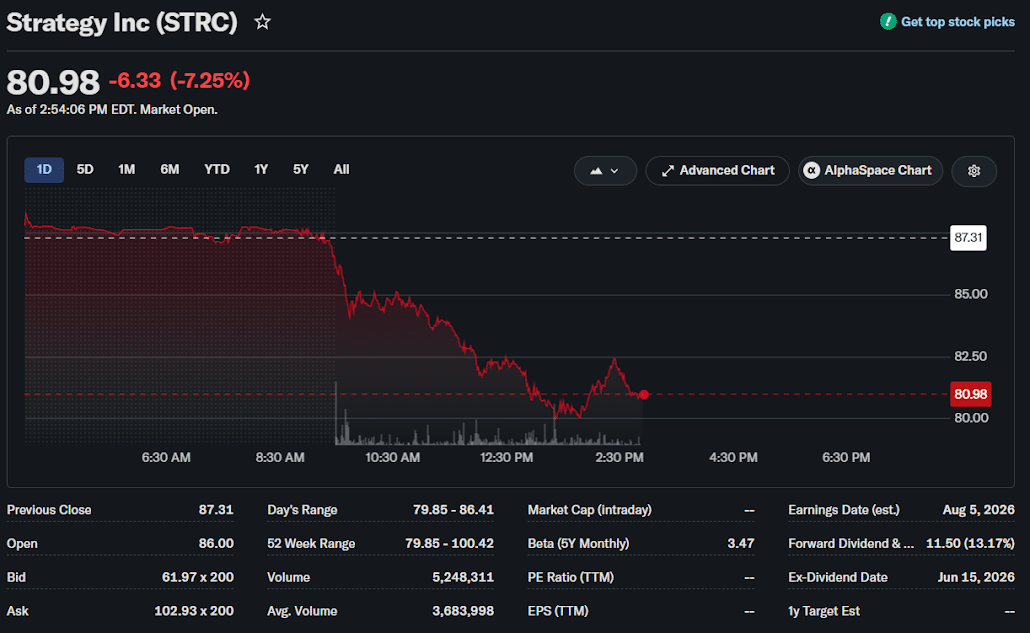Click 52 Week Range 79.85 - 100.42
1030x633 pixels.
point(449,544)
